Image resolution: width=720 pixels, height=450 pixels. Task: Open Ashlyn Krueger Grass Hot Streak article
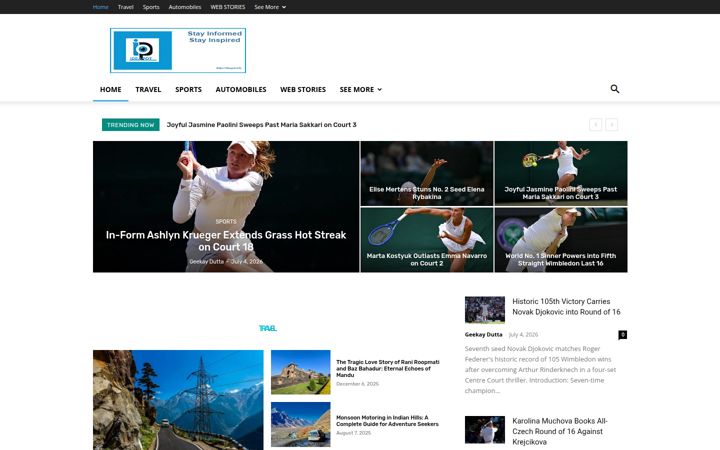[226, 241]
